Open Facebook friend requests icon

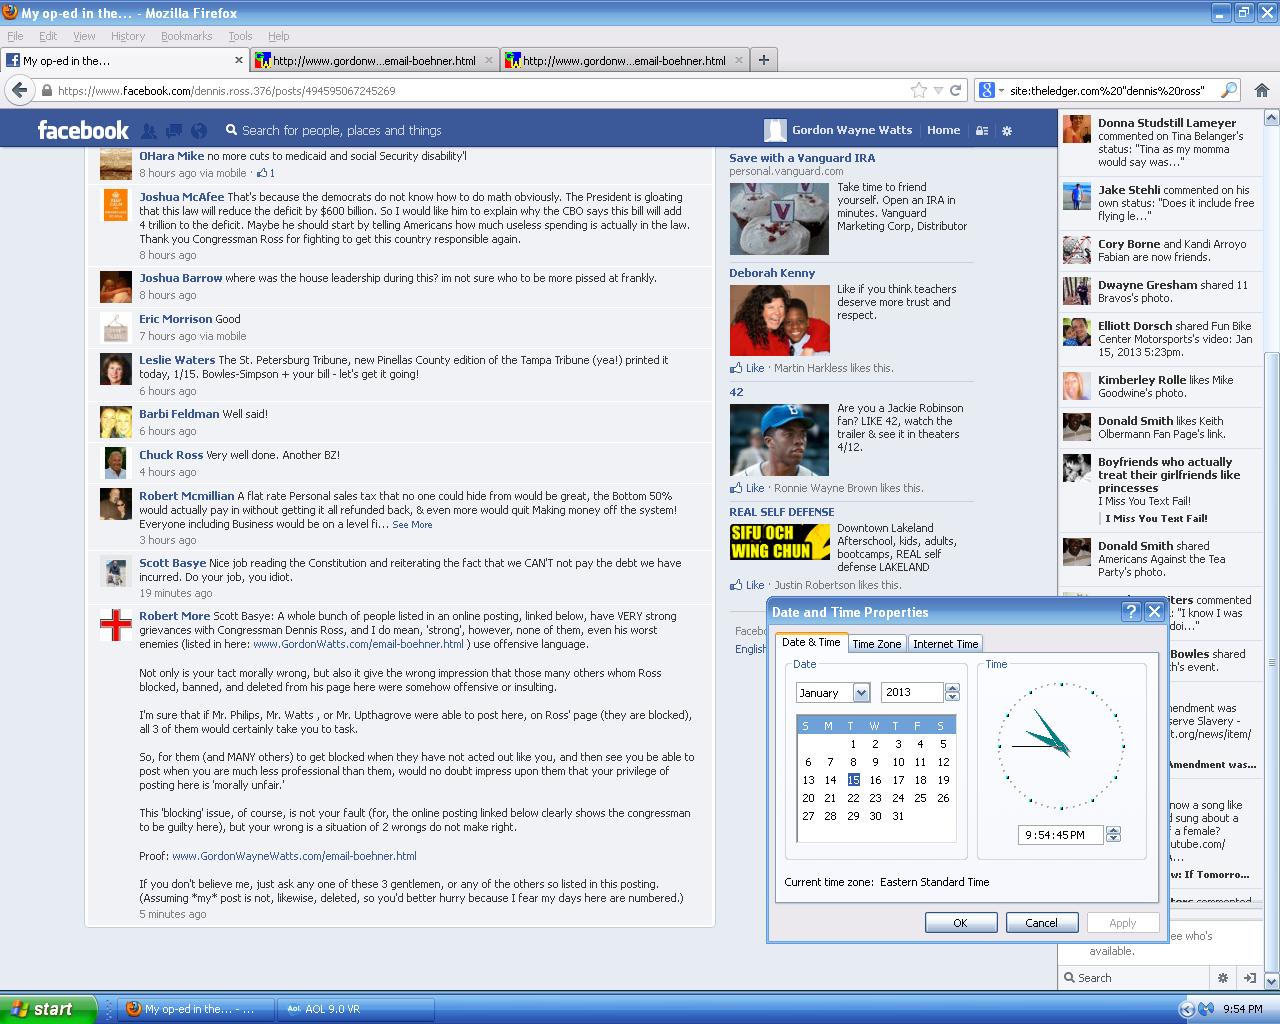point(149,130)
